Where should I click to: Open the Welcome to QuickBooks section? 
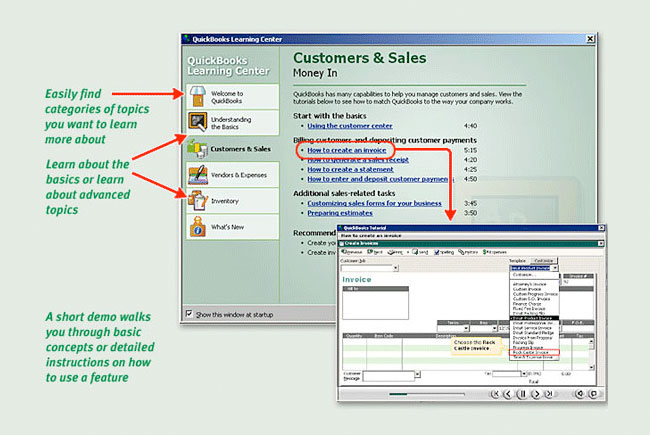pos(233,97)
